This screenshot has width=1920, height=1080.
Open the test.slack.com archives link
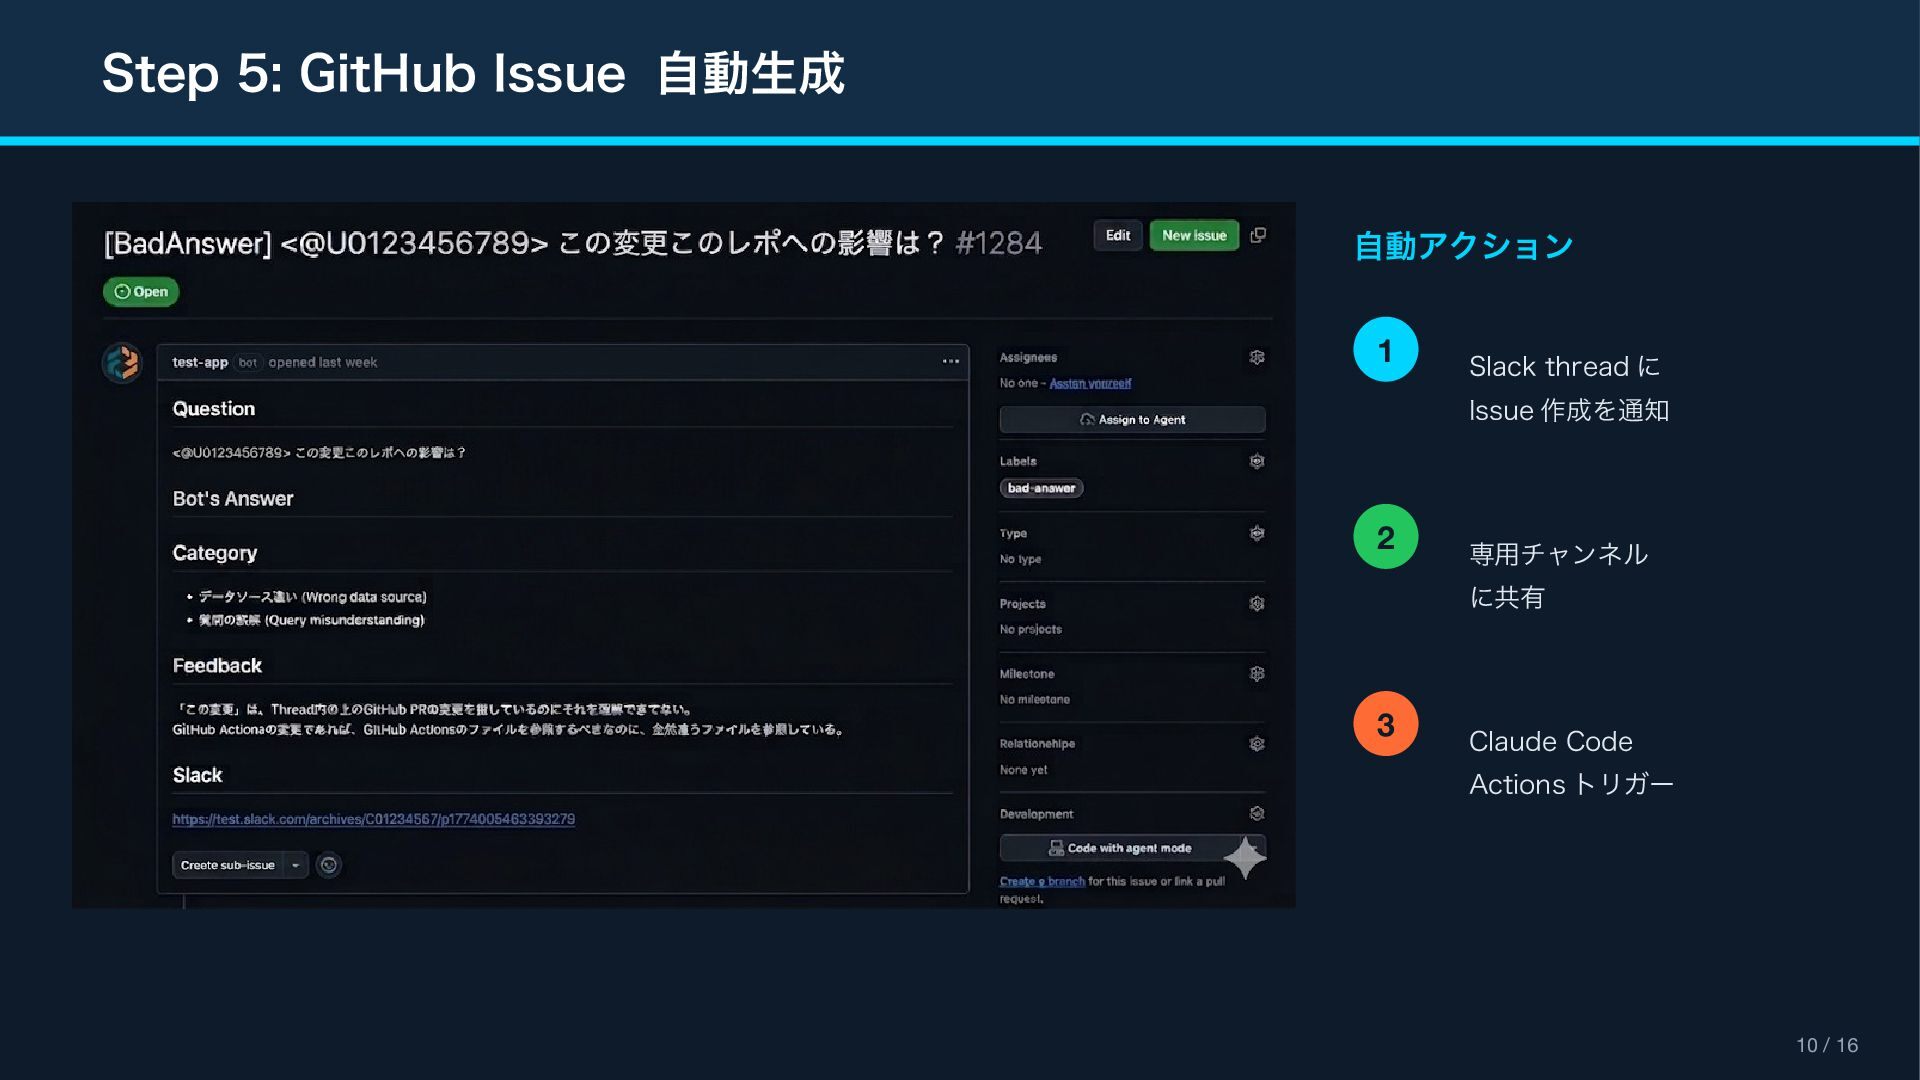[x=373, y=819]
